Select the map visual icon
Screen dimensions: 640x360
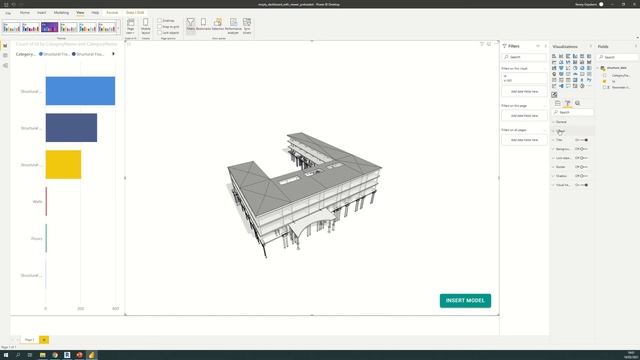pyautogui.click(x=554, y=74)
